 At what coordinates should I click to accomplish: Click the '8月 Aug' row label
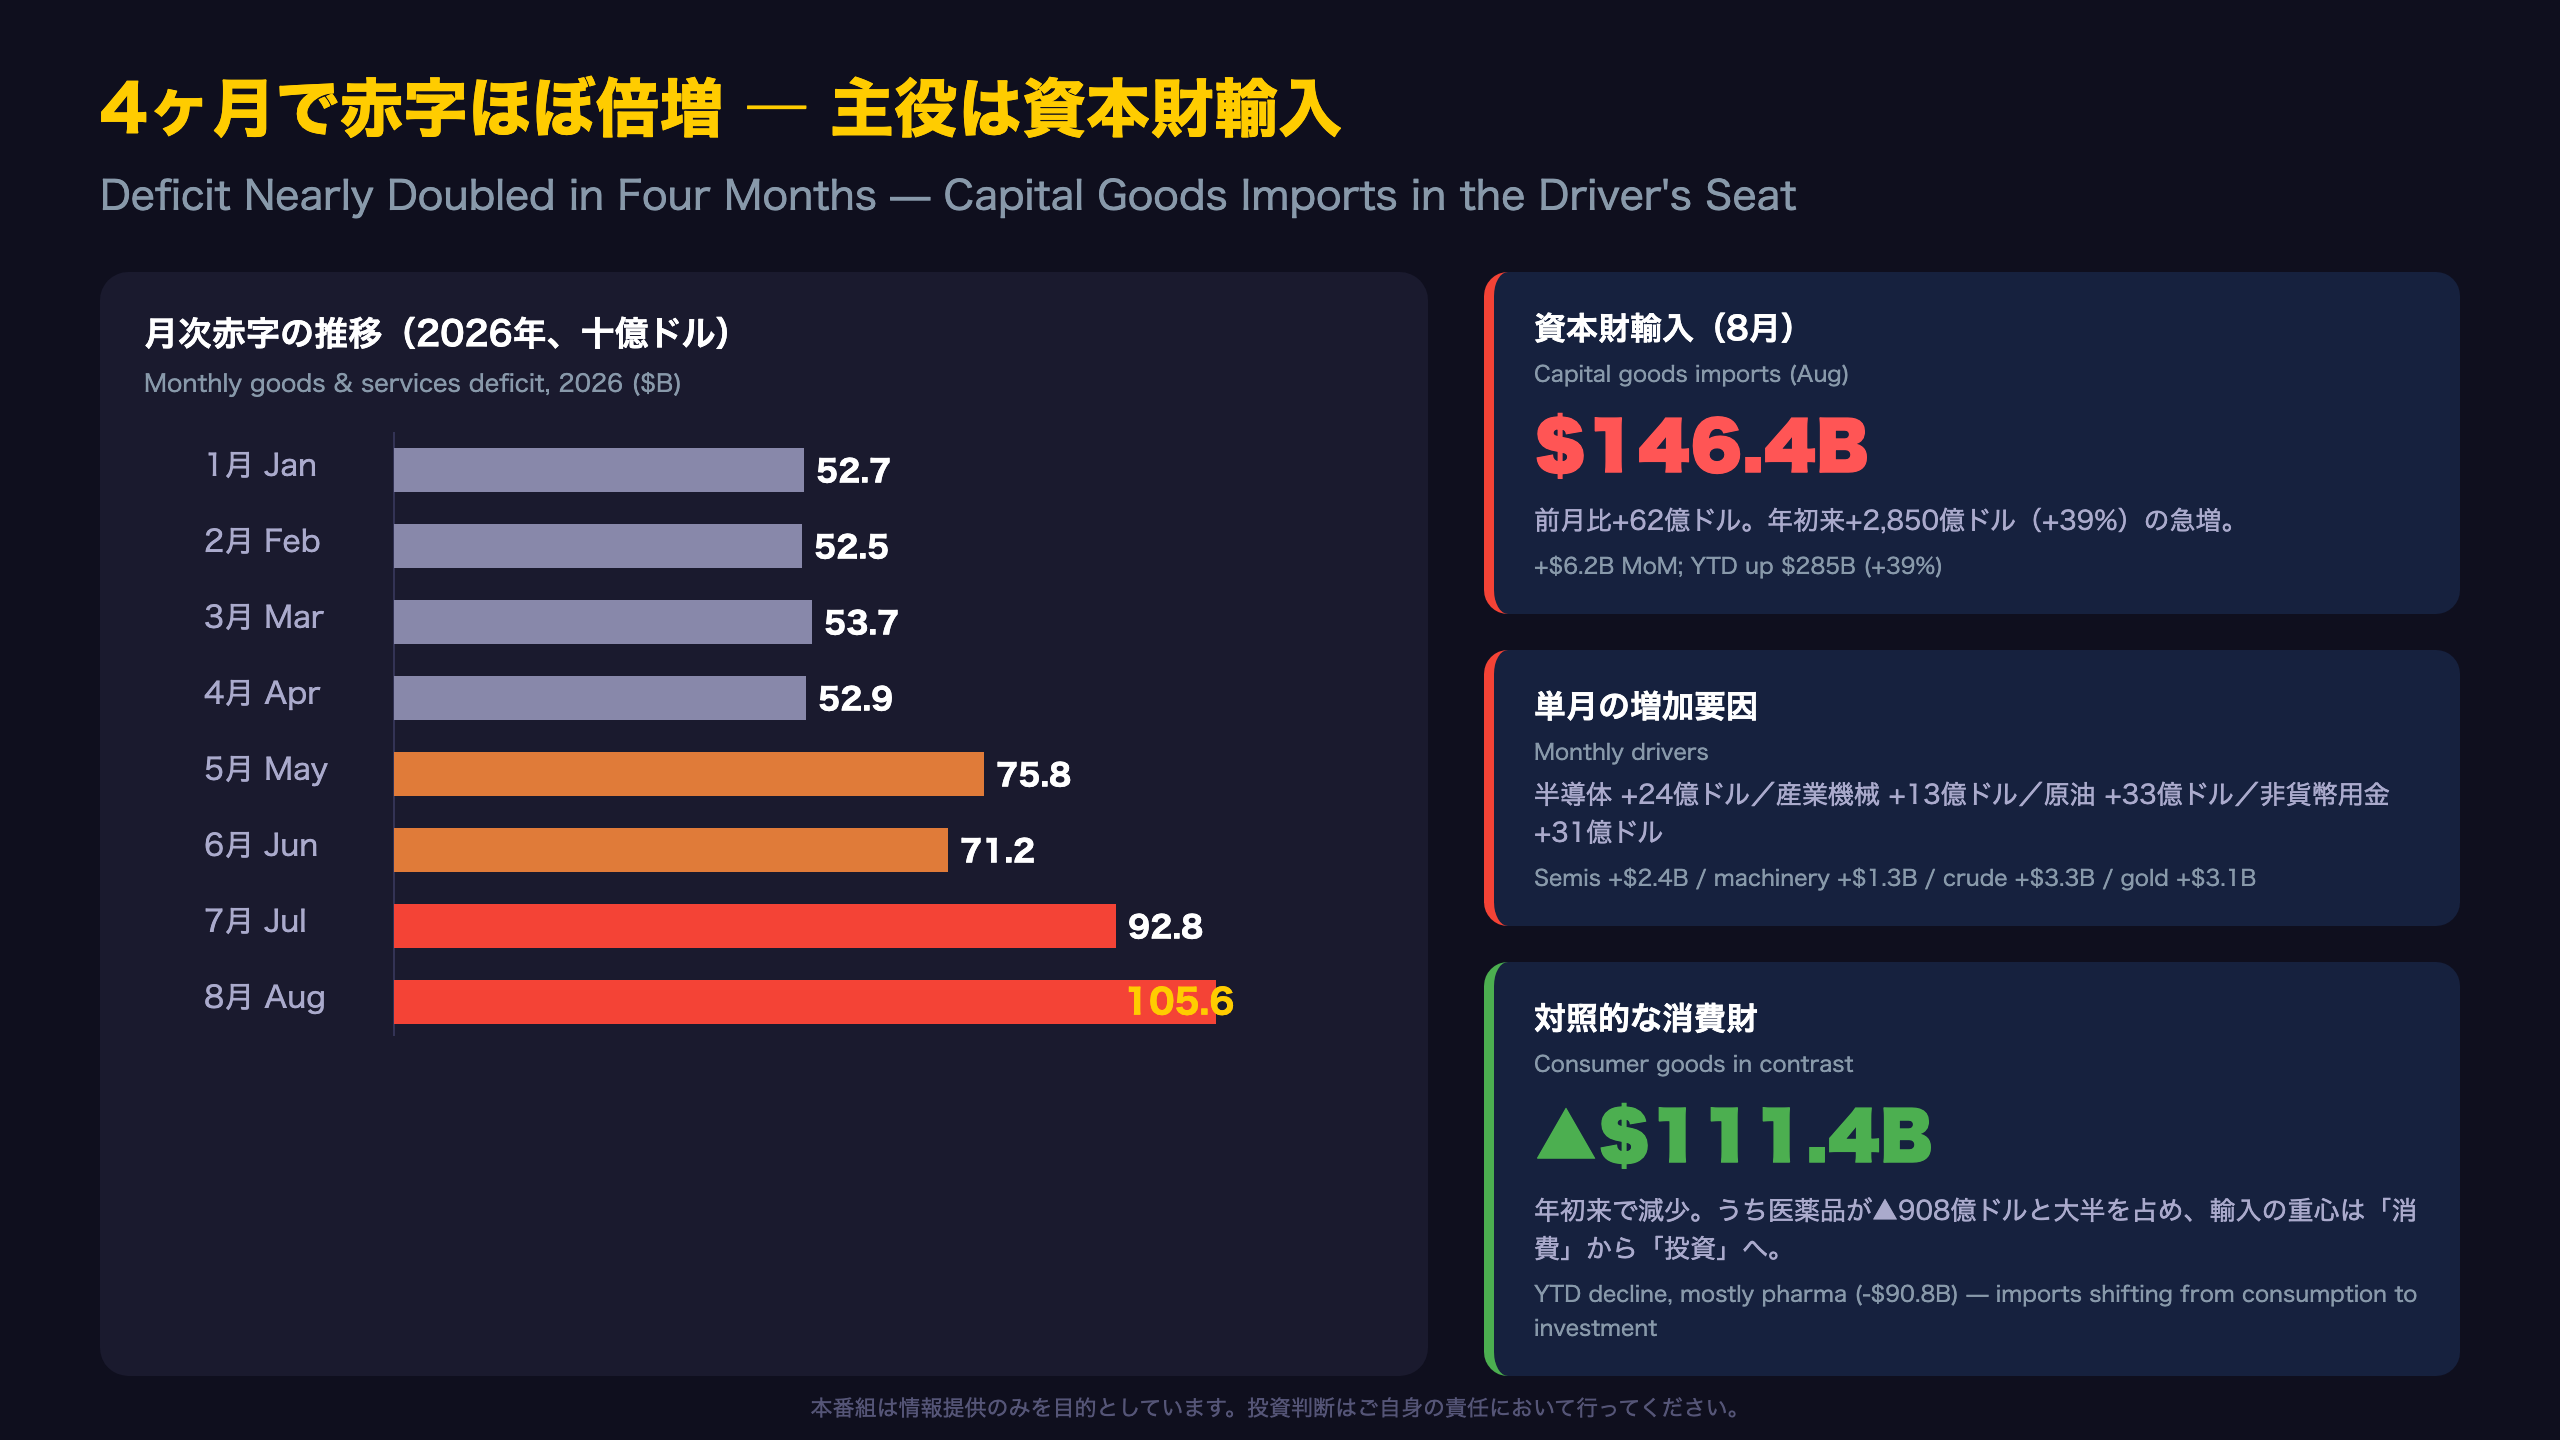pyautogui.click(x=265, y=997)
